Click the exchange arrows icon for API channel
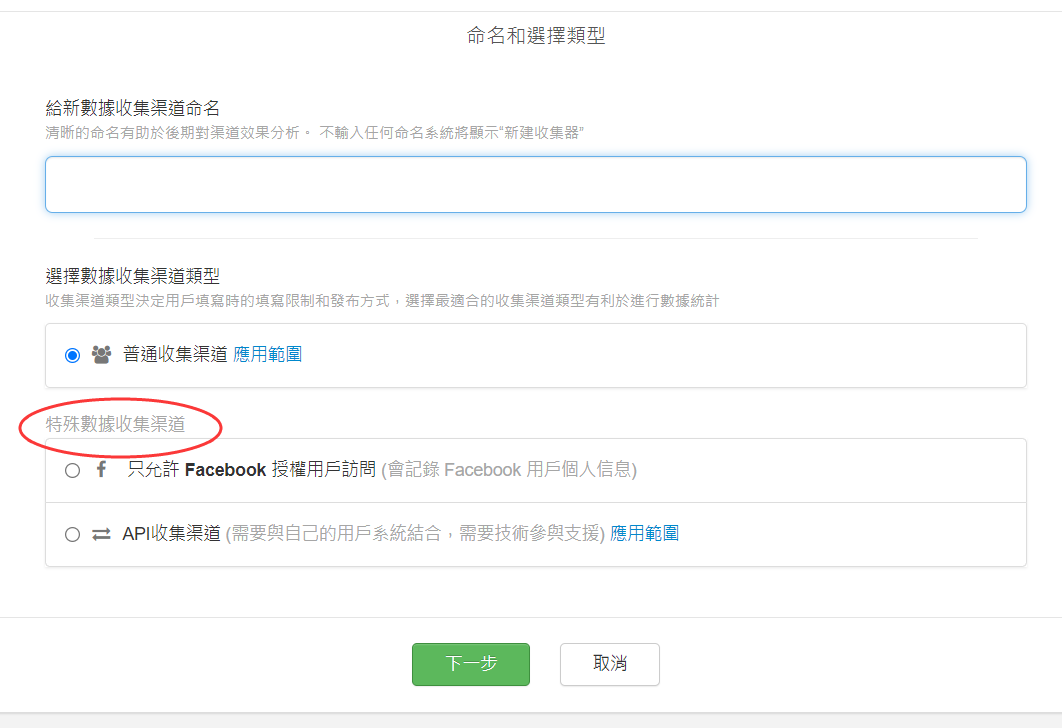 tap(101, 534)
